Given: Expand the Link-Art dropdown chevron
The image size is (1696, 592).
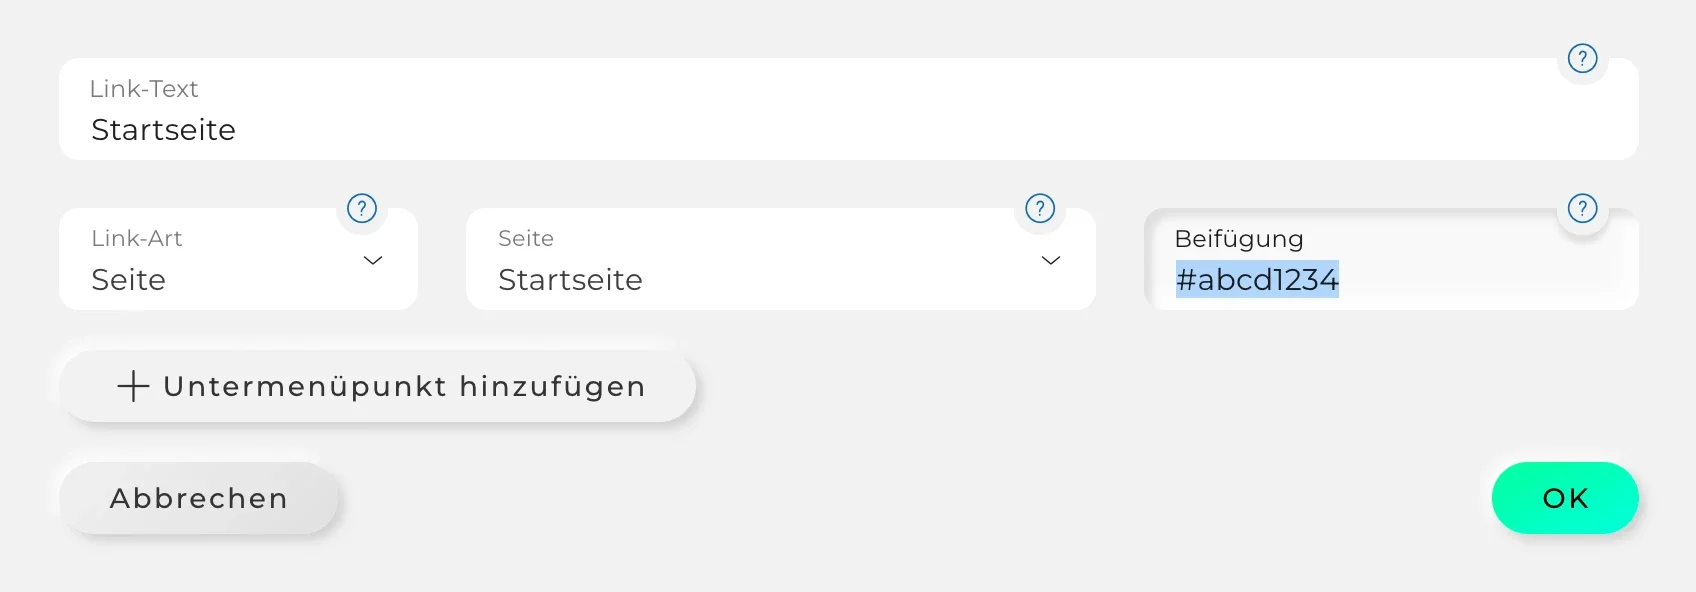Looking at the screenshot, I should (x=373, y=260).
